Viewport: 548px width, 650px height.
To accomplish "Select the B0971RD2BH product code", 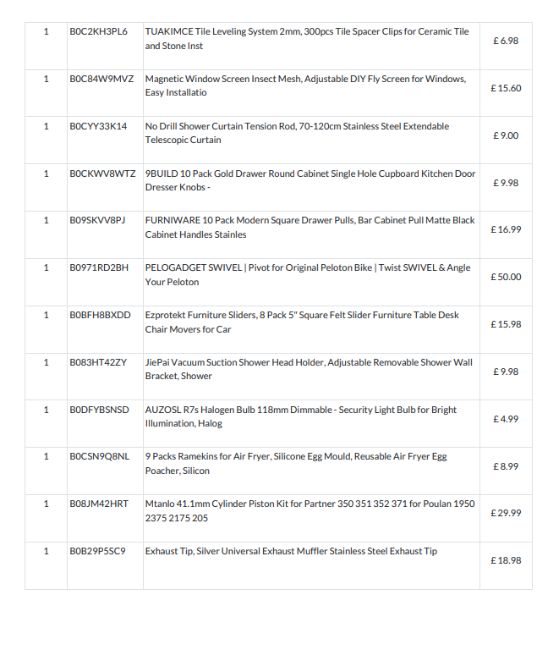I will click(99, 268).
